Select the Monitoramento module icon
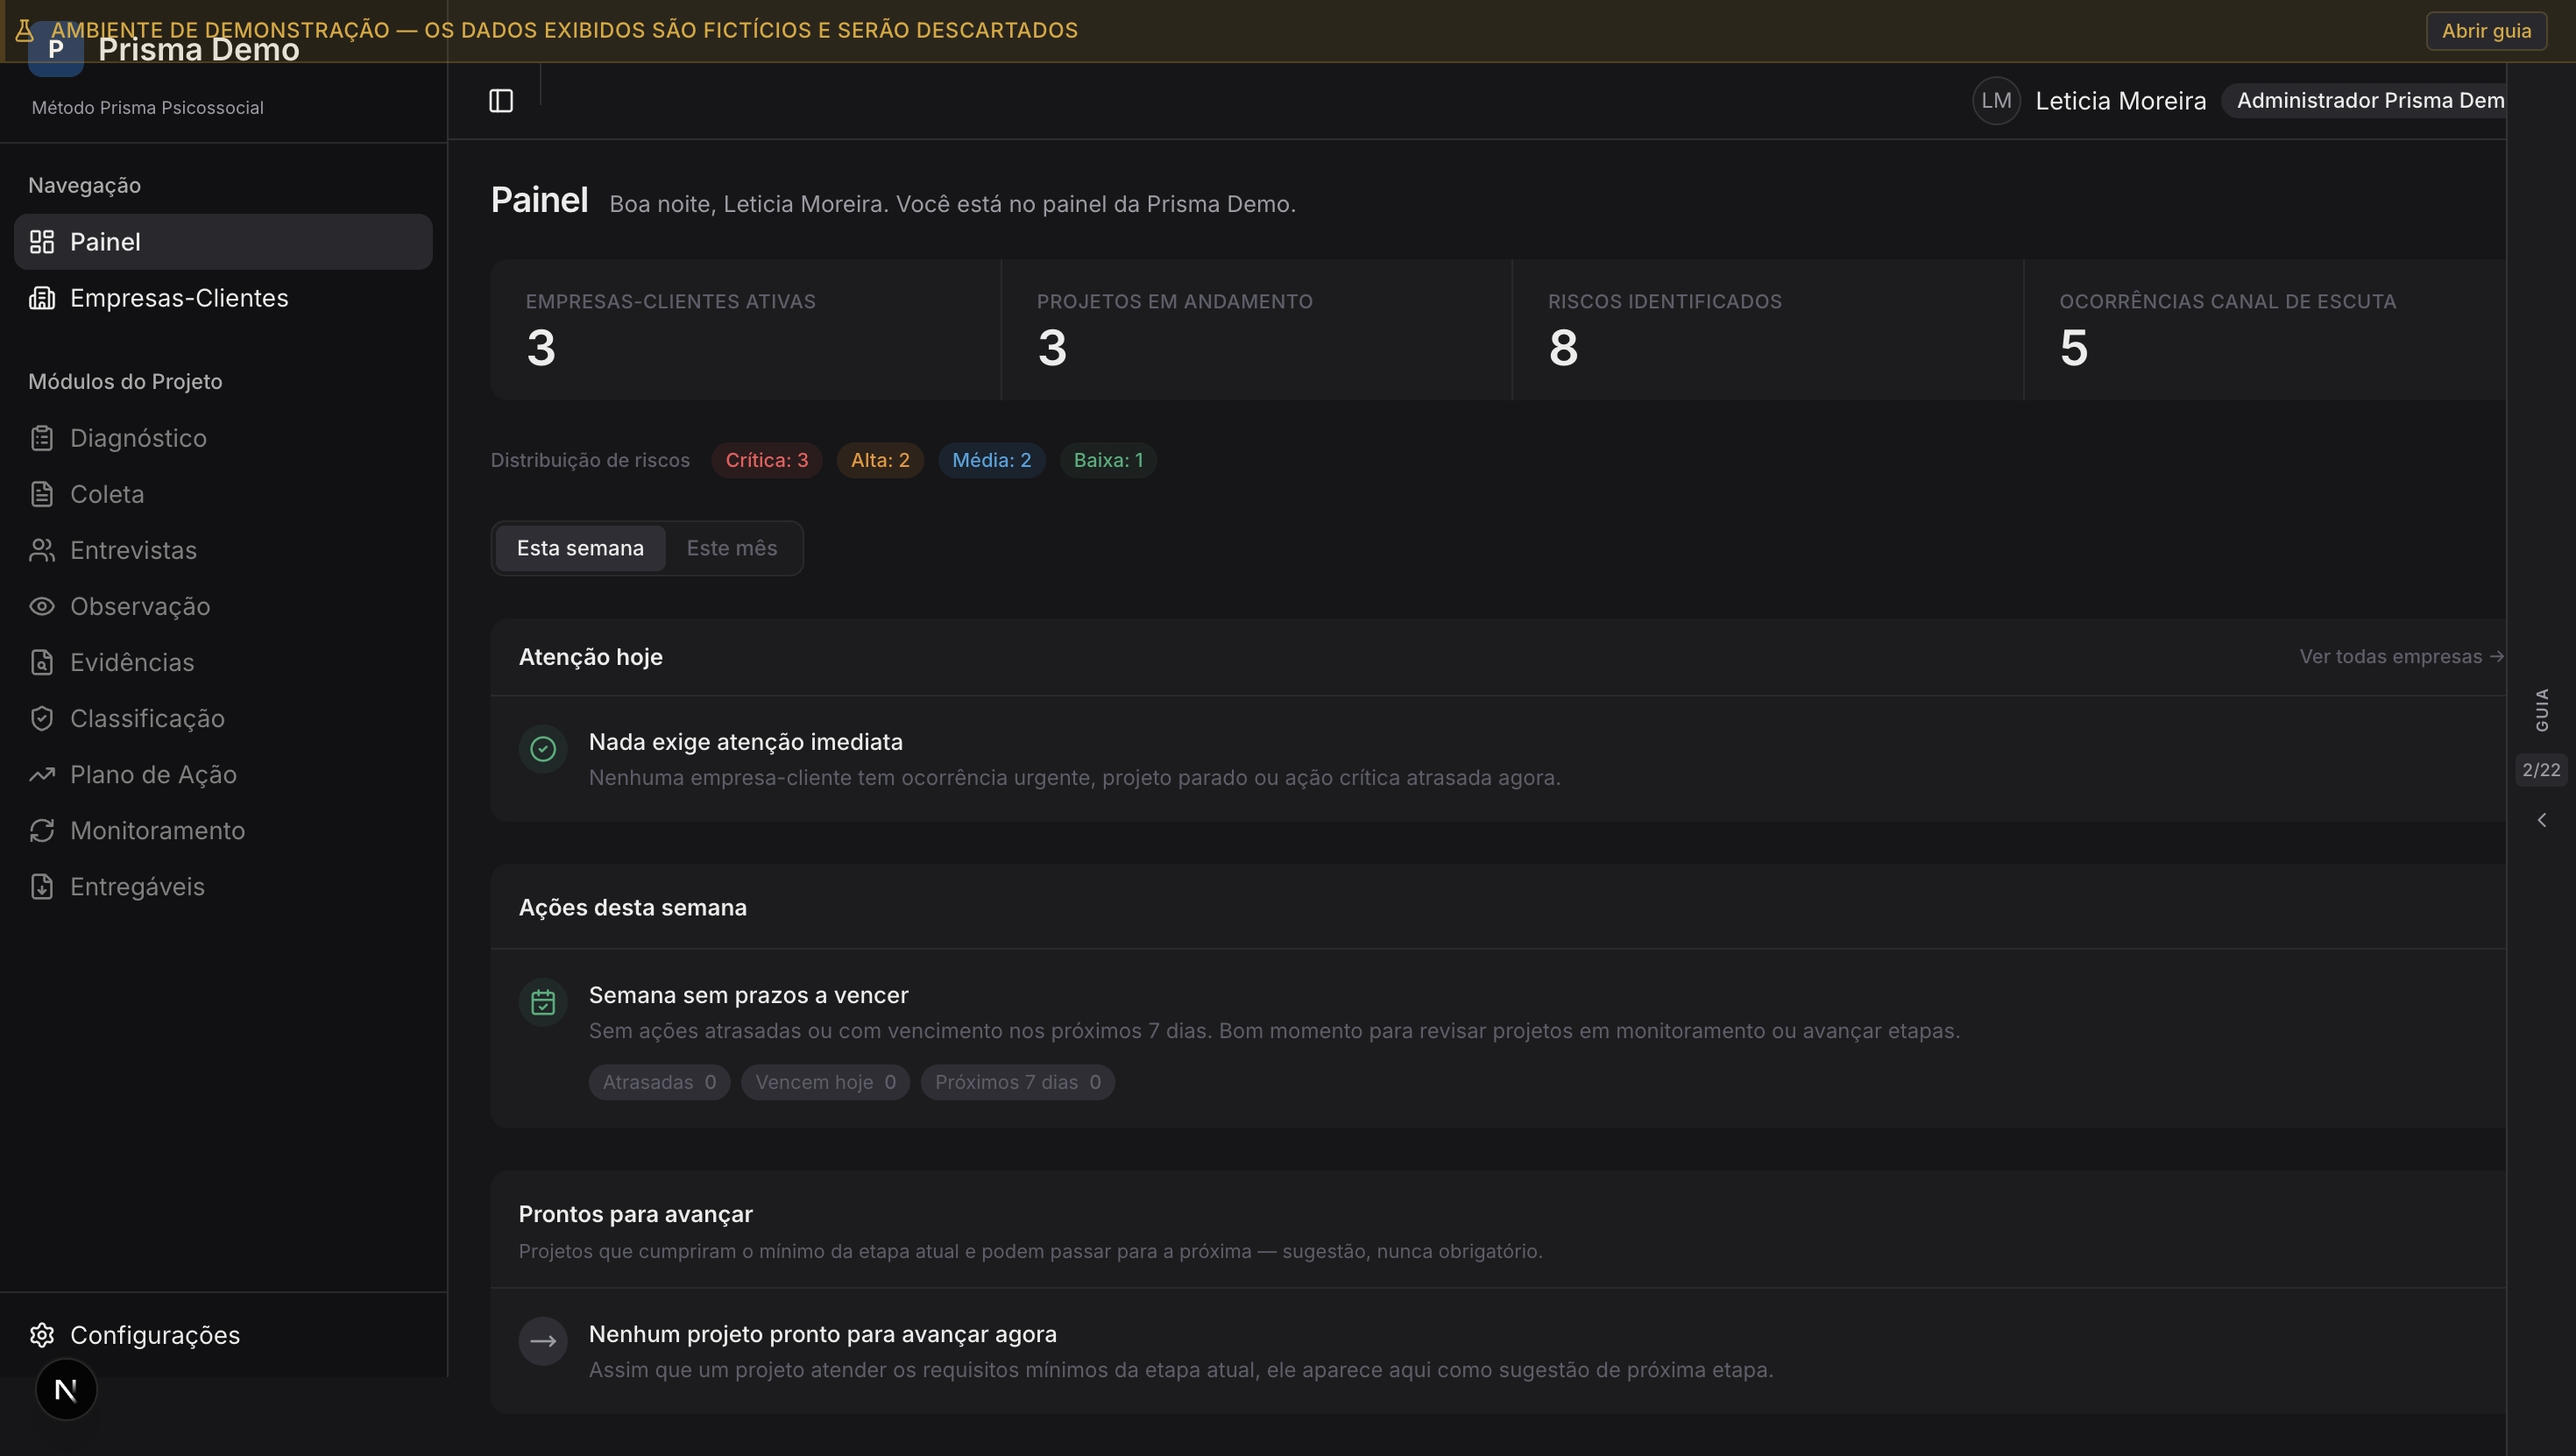 click(x=41, y=830)
